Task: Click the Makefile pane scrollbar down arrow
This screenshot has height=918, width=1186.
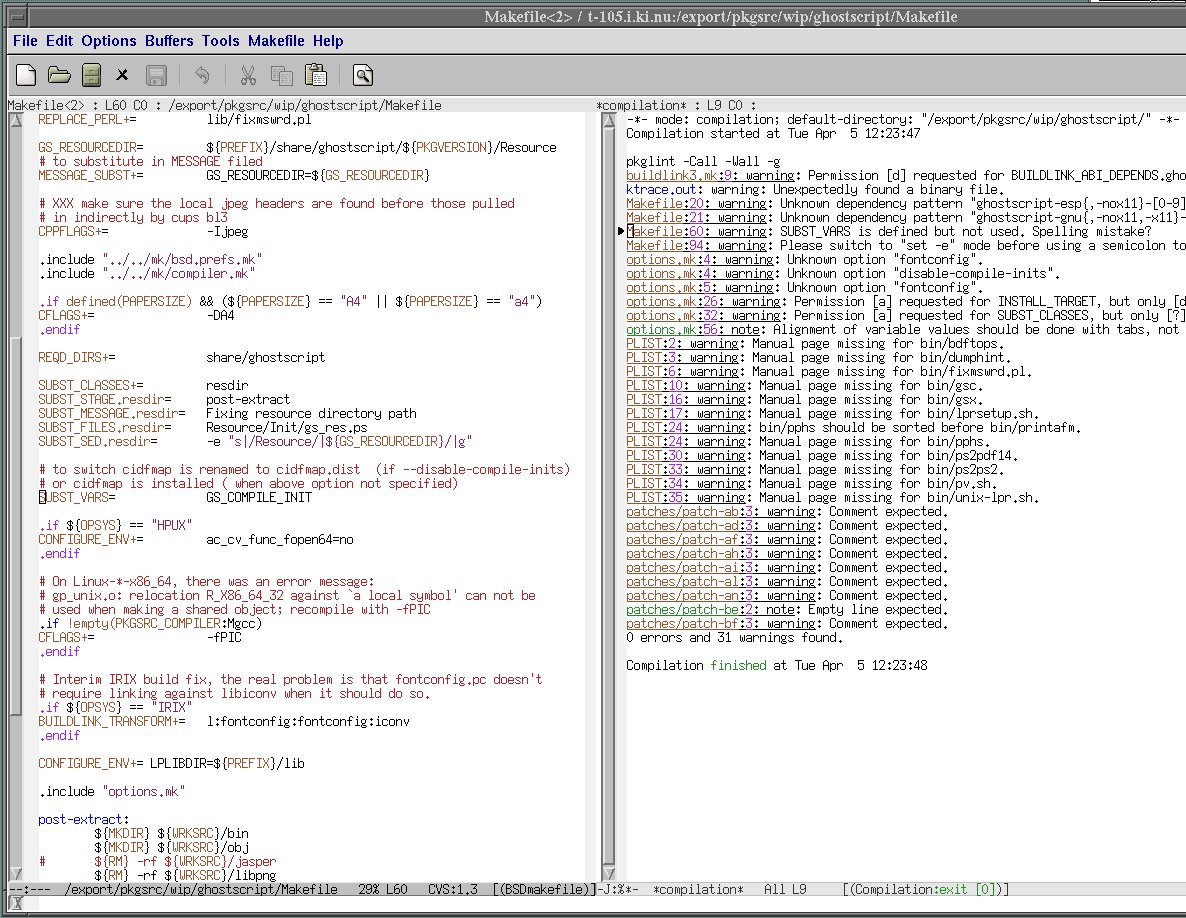Action: click(16, 874)
